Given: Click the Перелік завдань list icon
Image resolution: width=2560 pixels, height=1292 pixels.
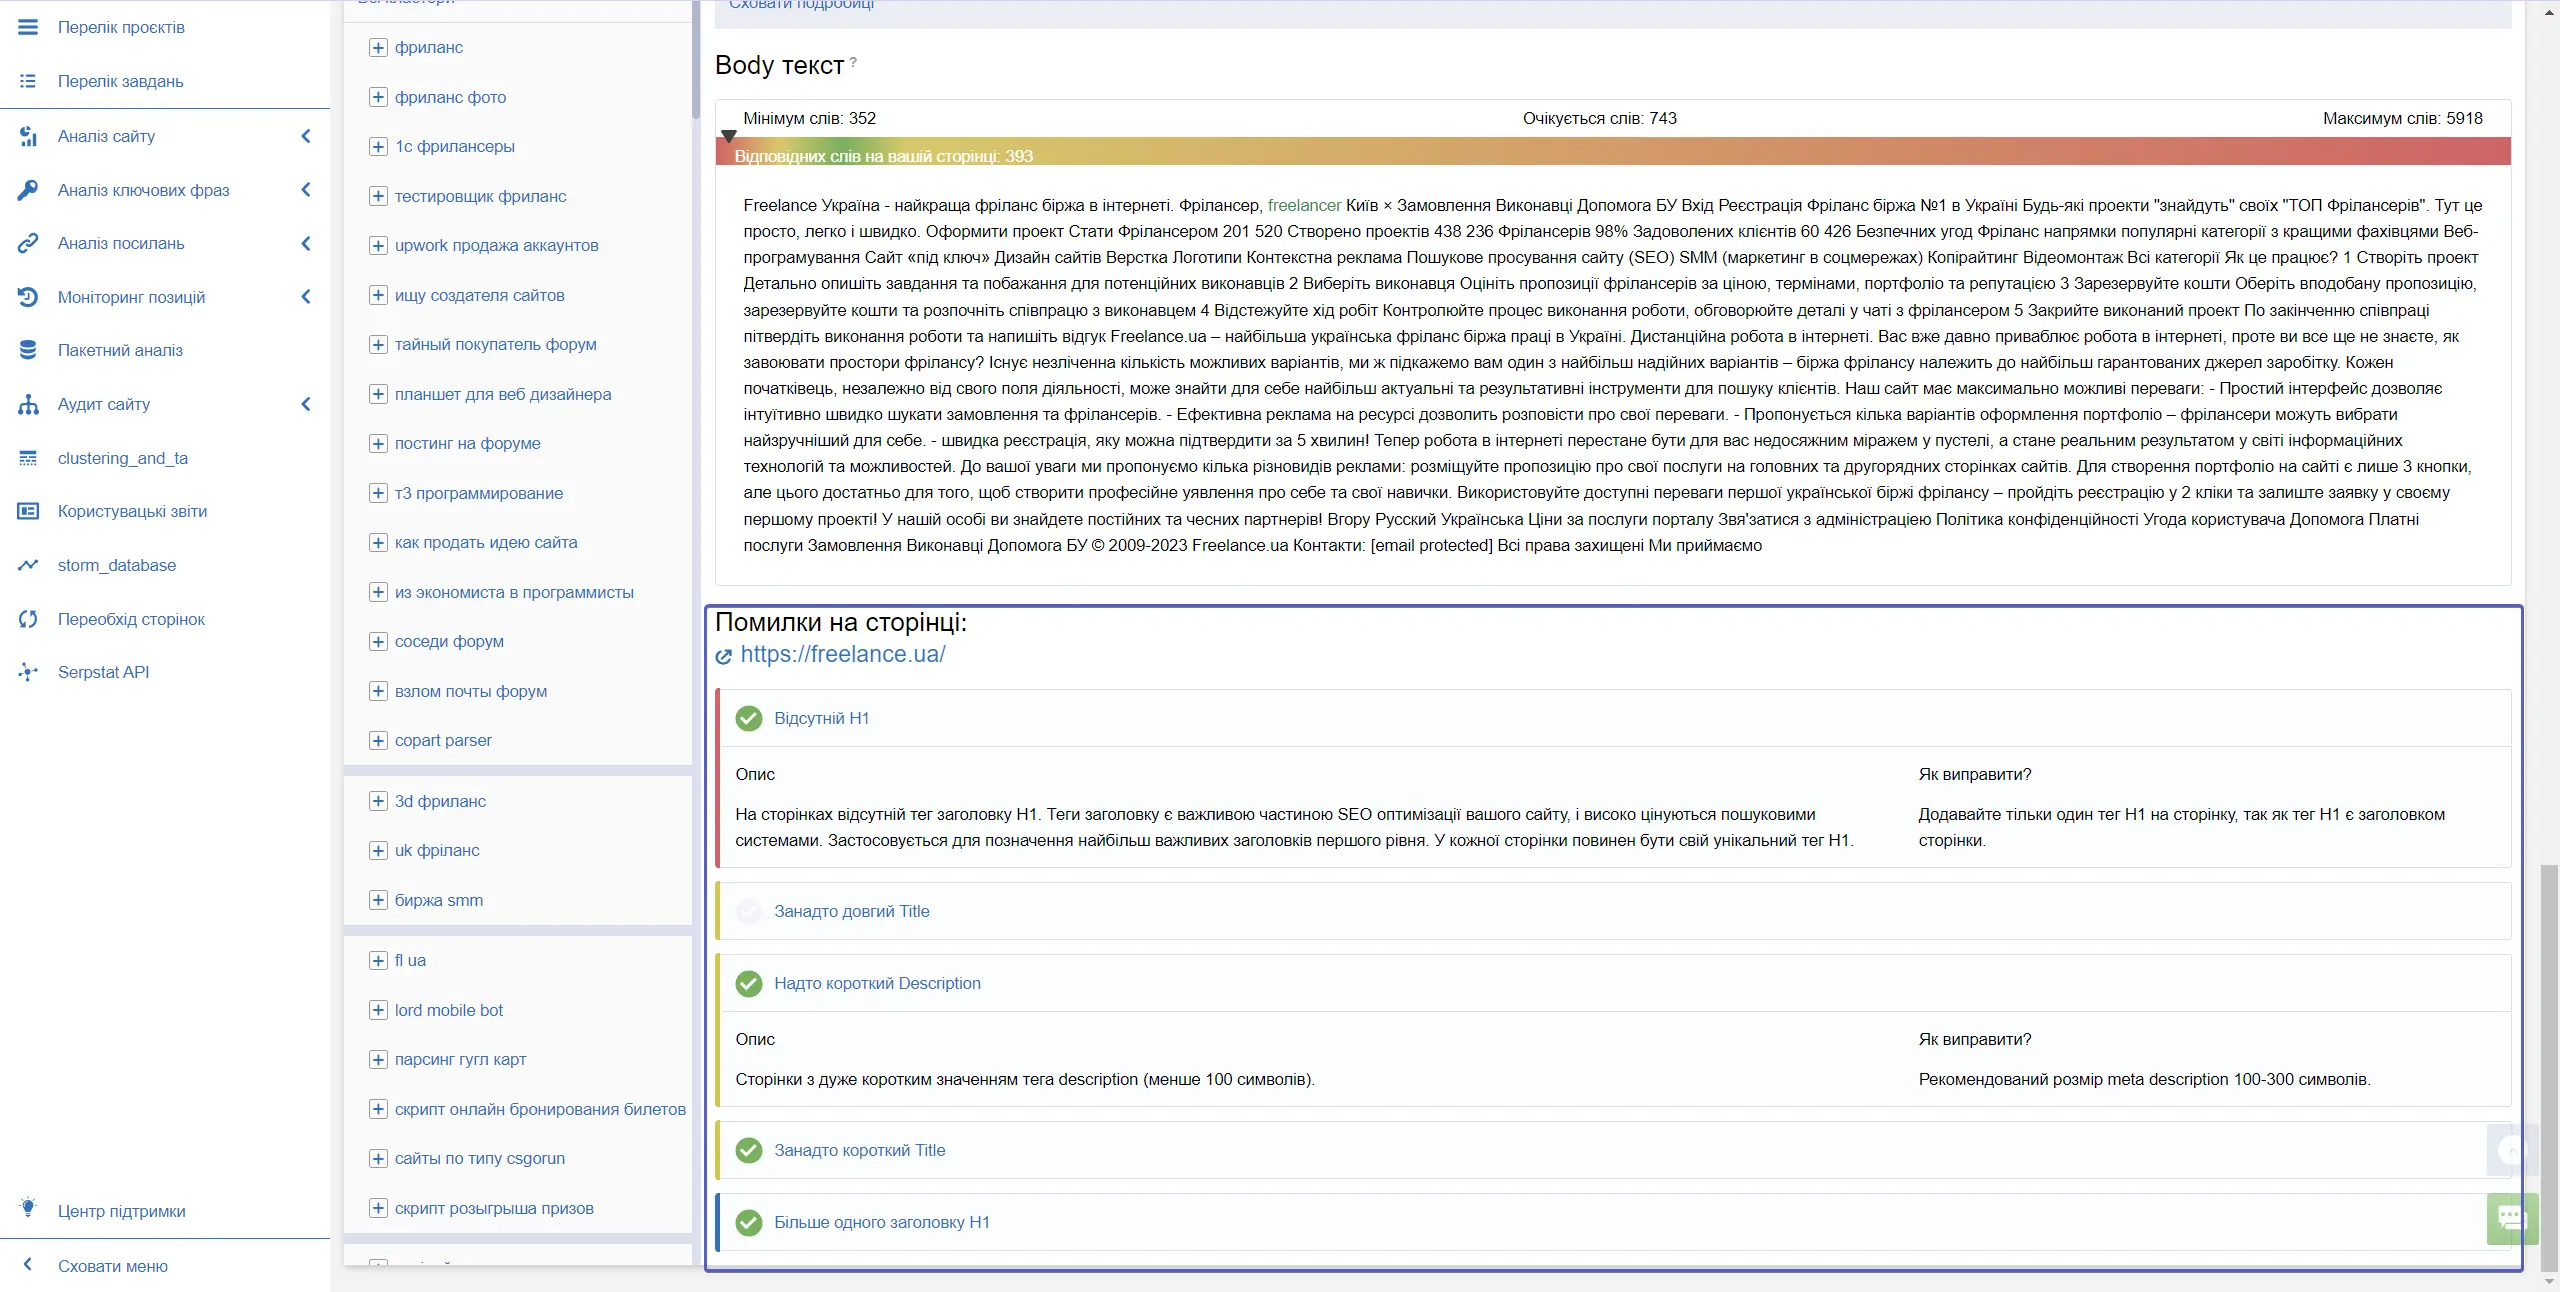Looking at the screenshot, I should point(28,81).
